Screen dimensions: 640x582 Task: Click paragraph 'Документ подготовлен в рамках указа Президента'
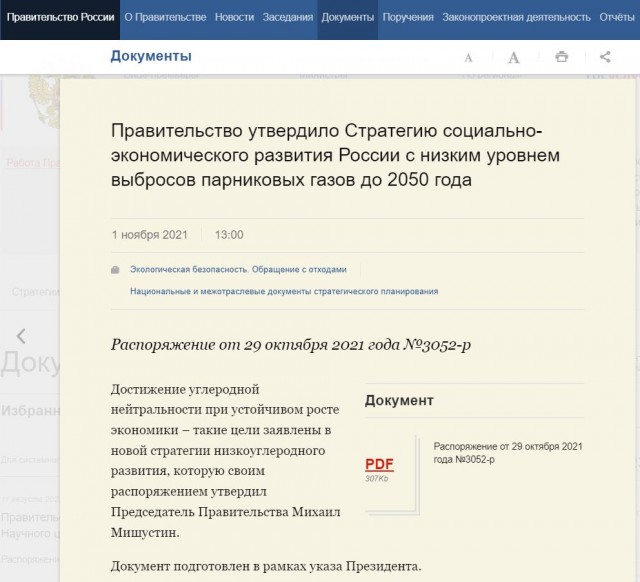[x=266, y=566]
